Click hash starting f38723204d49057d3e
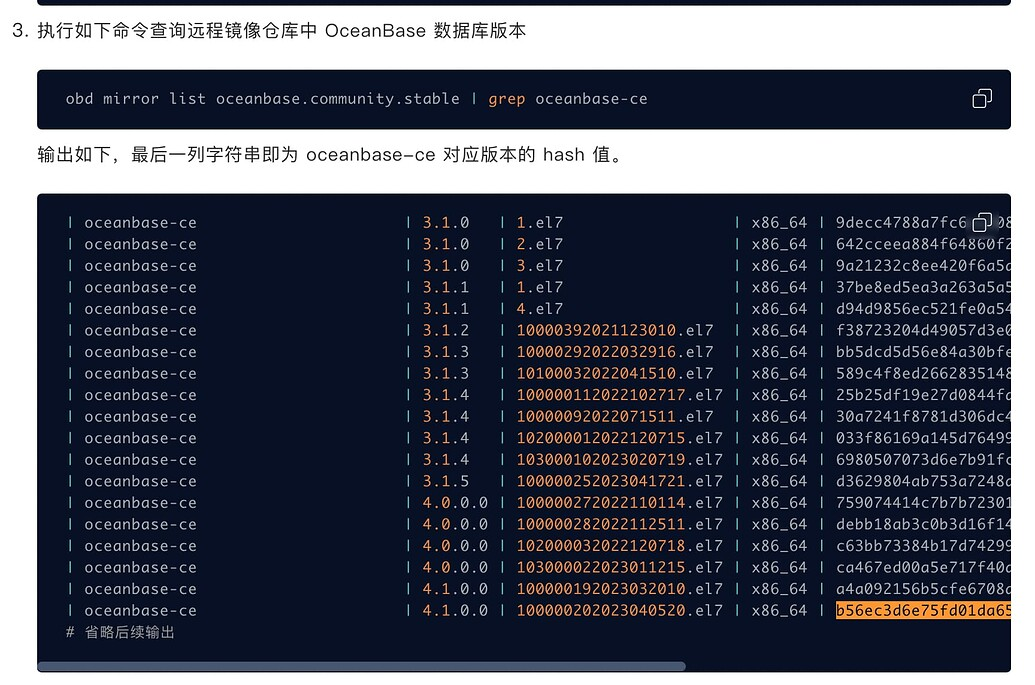The image size is (1035, 685). coord(923,330)
